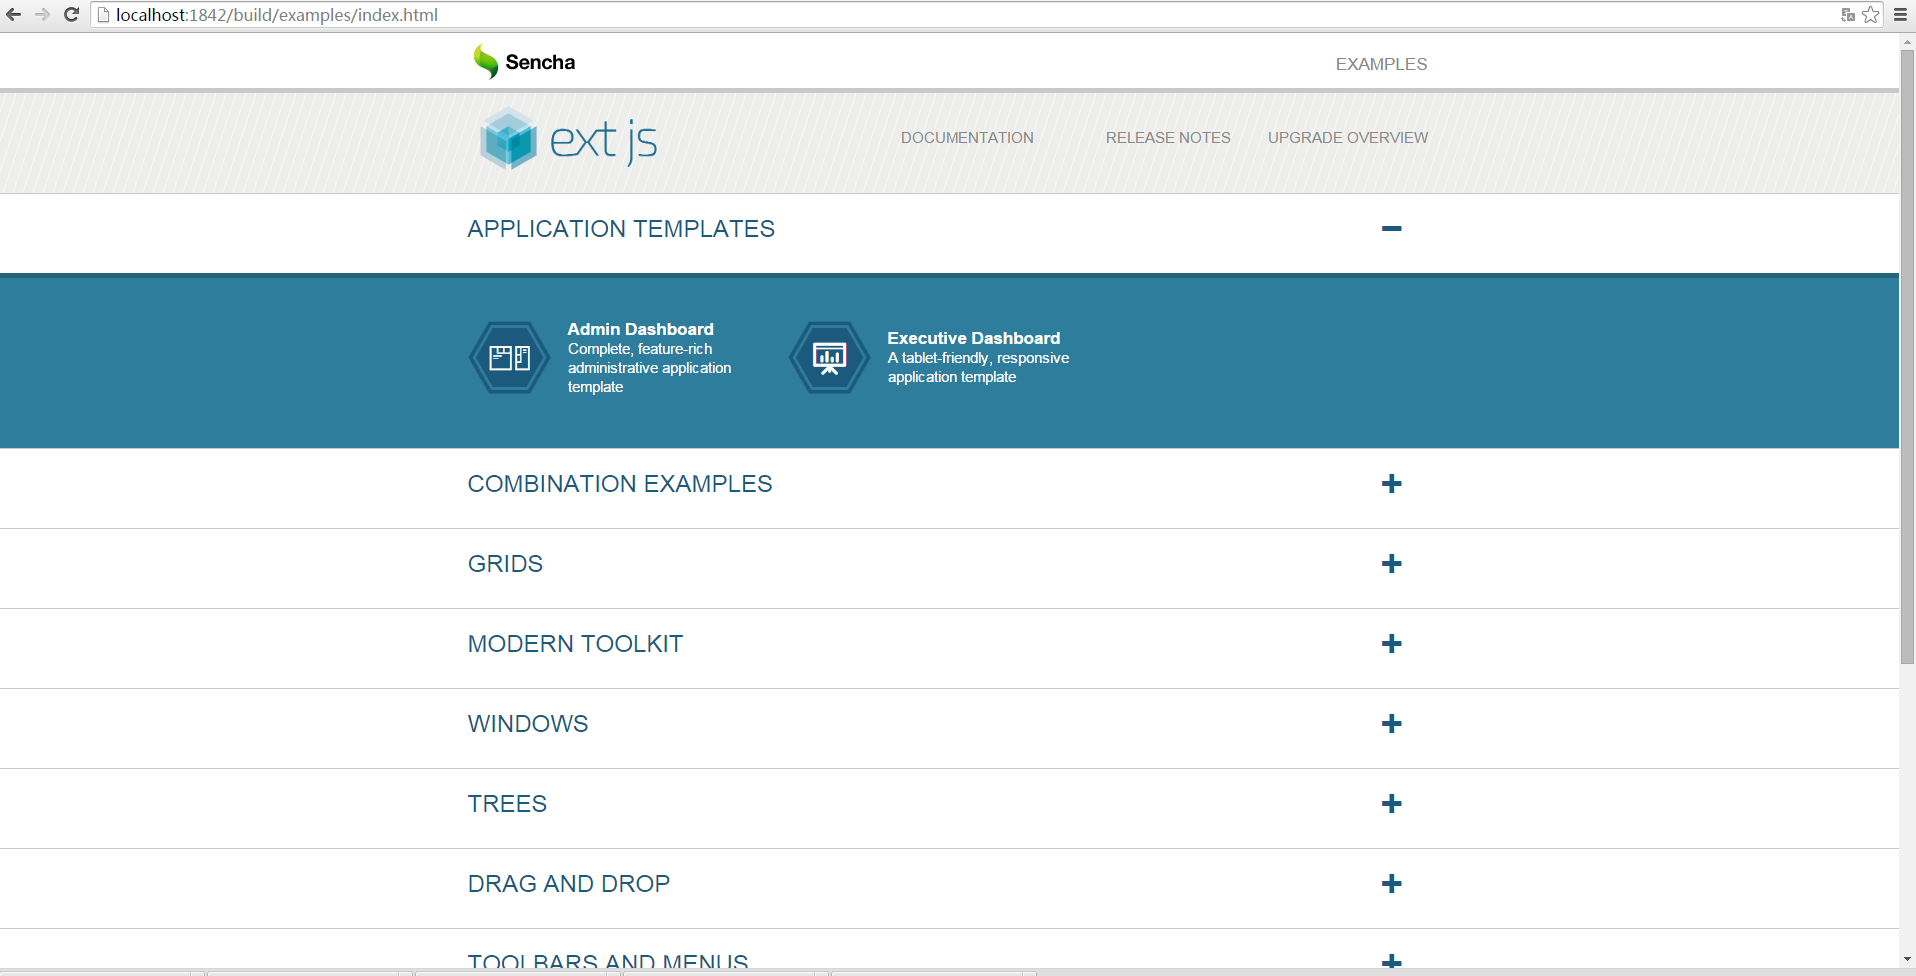1916x976 pixels.
Task: Click the GRIDS heading
Action: [x=505, y=564]
